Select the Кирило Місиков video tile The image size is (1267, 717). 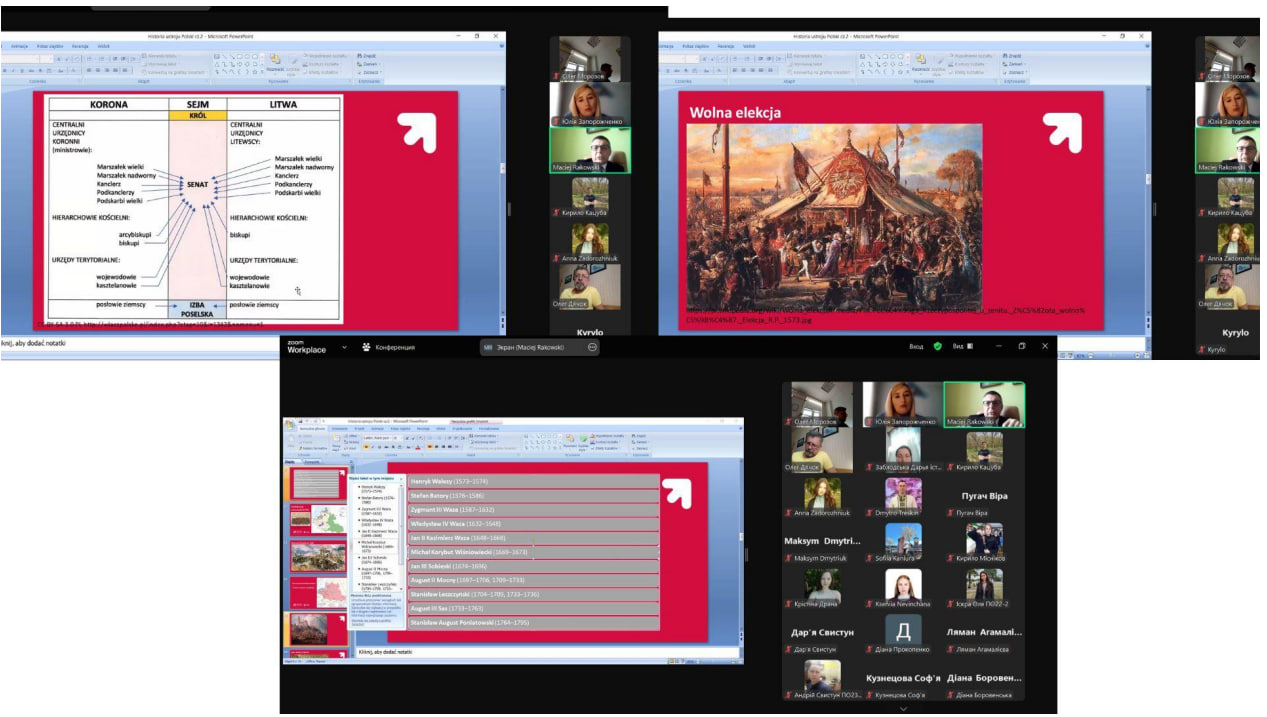point(984,542)
